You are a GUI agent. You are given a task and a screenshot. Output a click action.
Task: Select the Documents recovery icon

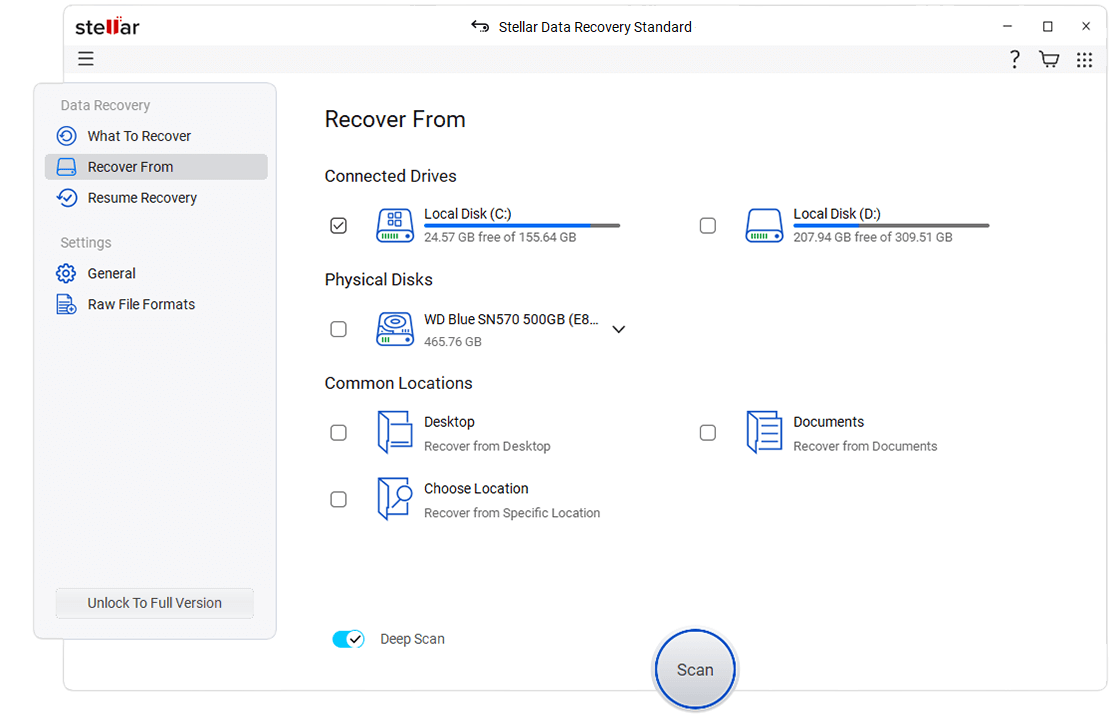click(764, 432)
